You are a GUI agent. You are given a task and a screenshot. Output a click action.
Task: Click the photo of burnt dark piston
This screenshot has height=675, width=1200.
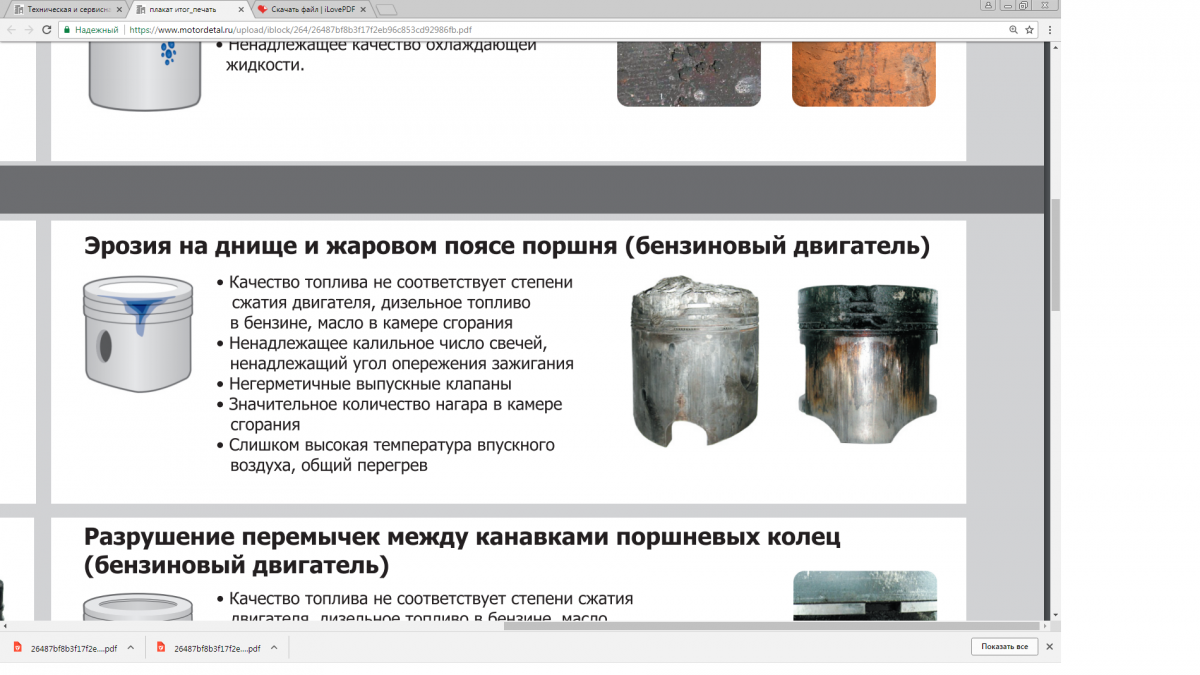click(868, 362)
